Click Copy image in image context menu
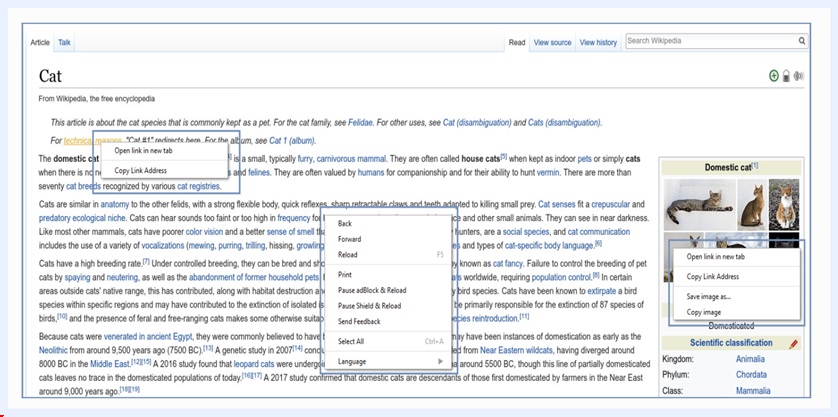 coord(704,312)
